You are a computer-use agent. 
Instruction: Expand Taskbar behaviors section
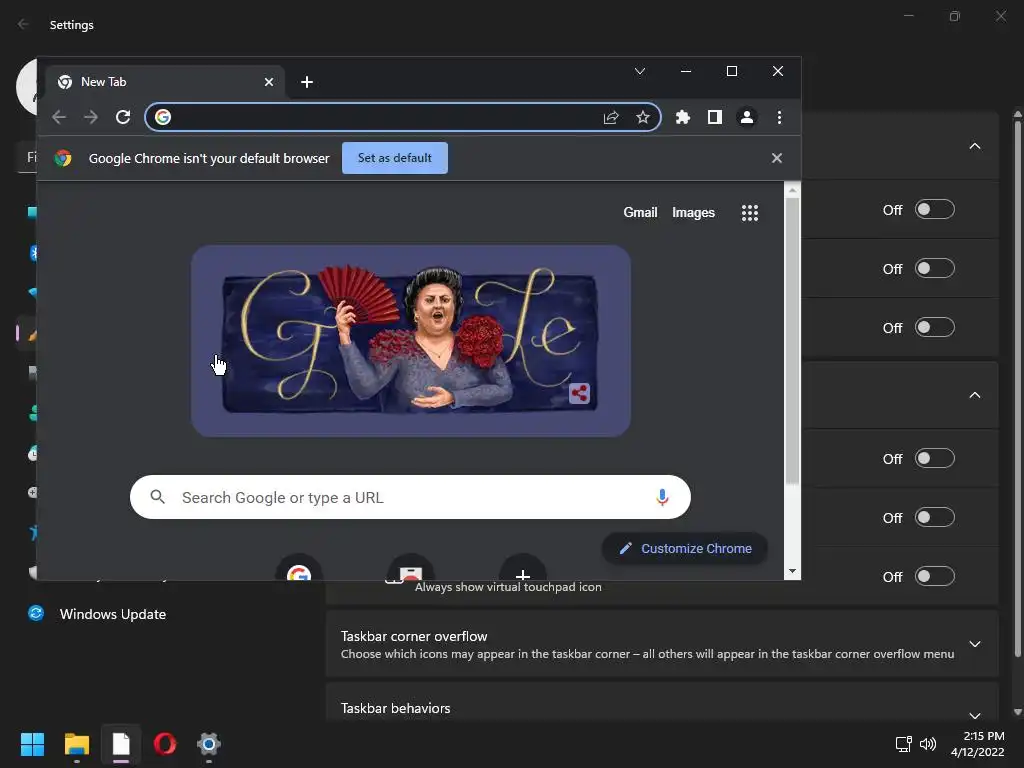pyautogui.click(x=974, y=715)
